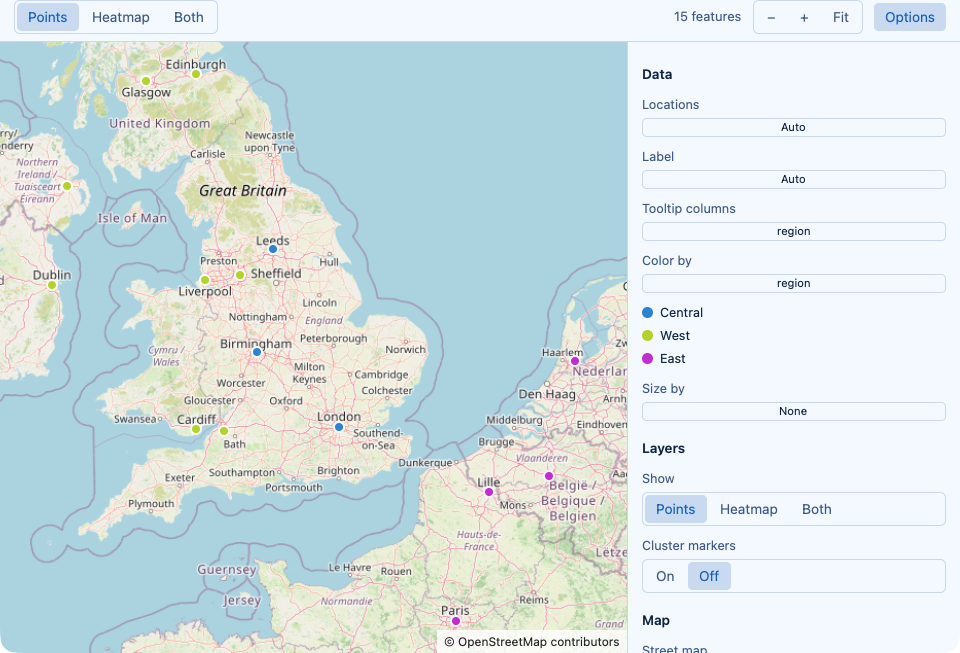Switch to Heatmap view in top toolbar
Screen dimensions: 960x653
121,17
